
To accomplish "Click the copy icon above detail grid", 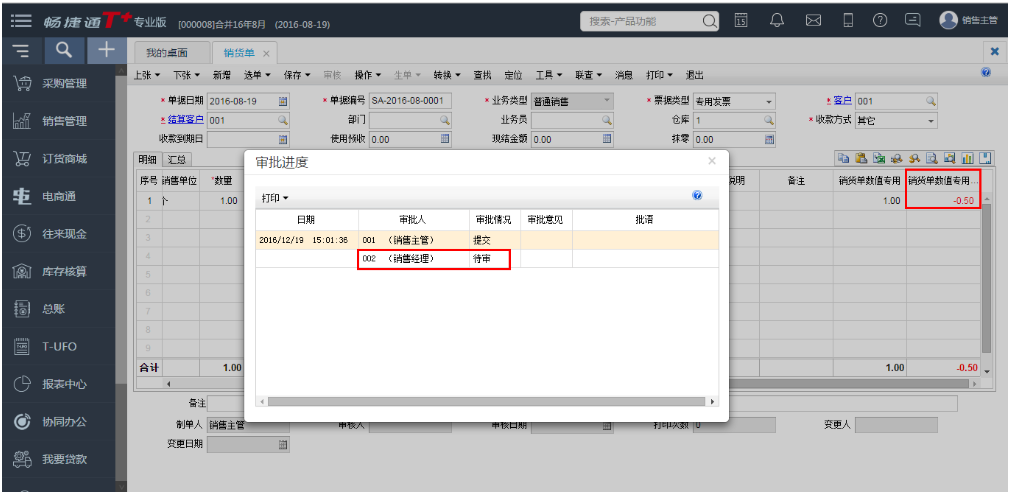I will (843, 158).
